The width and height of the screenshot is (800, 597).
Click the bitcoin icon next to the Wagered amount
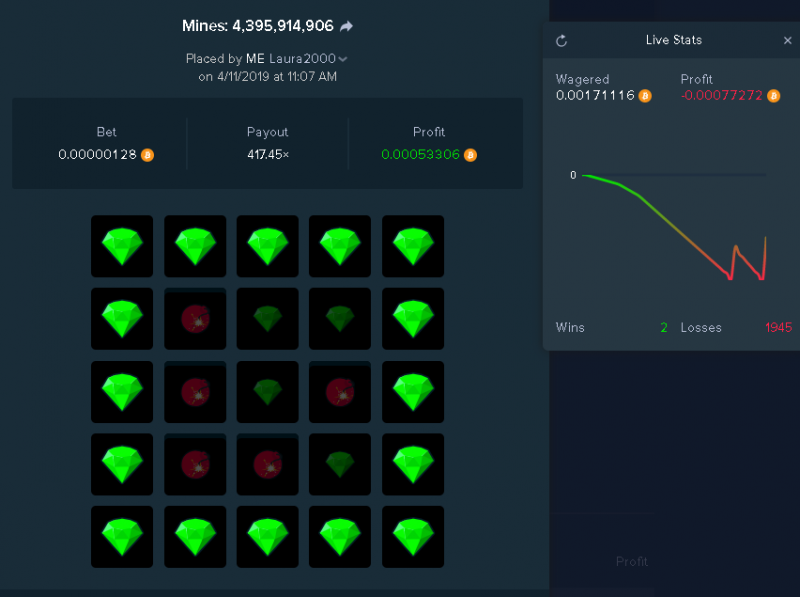point(645,95)
